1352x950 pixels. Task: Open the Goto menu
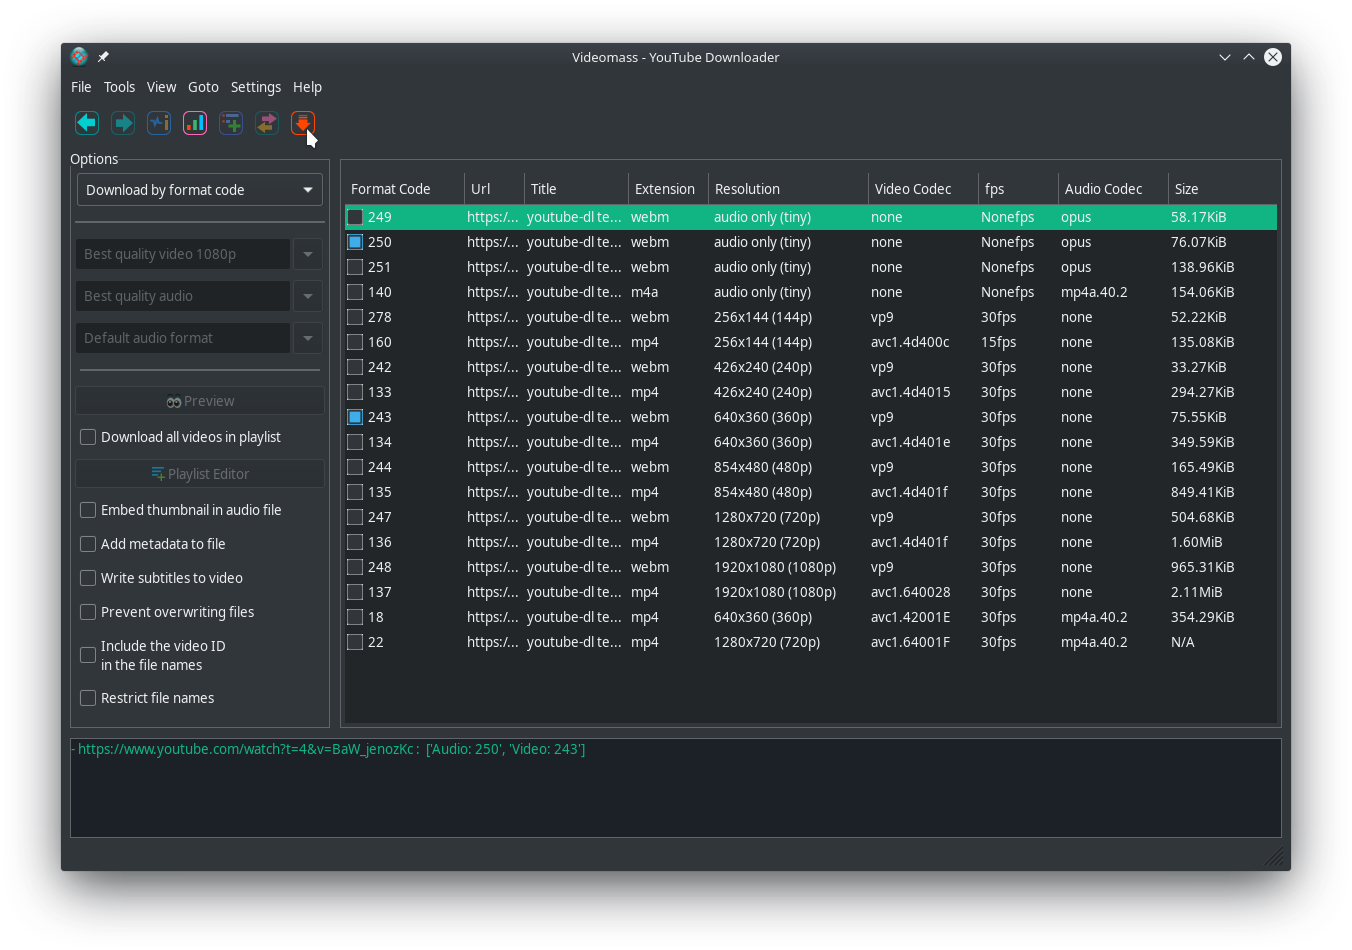click(203, 87)
